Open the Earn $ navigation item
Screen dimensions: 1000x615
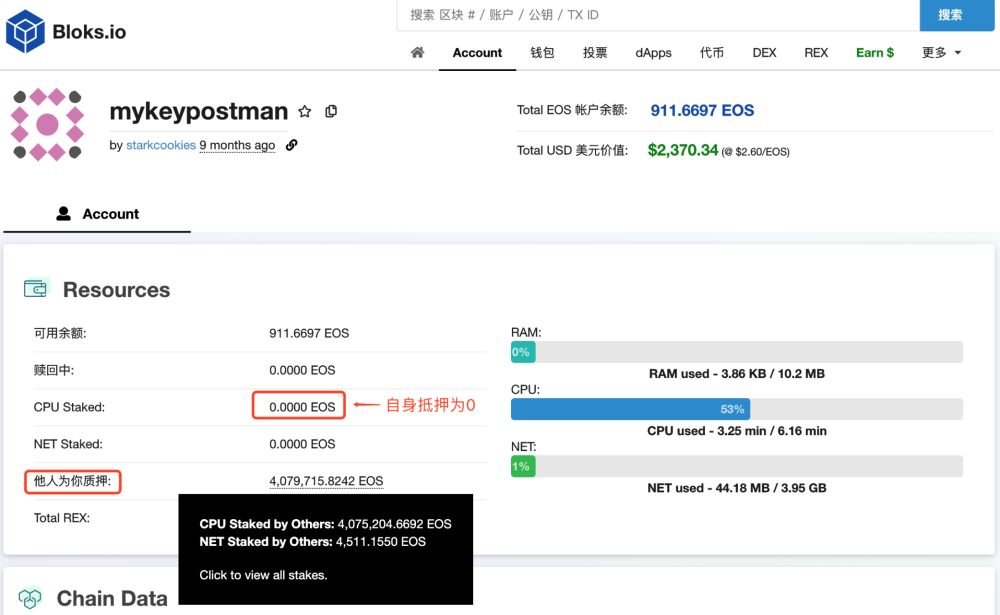[x=875, y=52]
